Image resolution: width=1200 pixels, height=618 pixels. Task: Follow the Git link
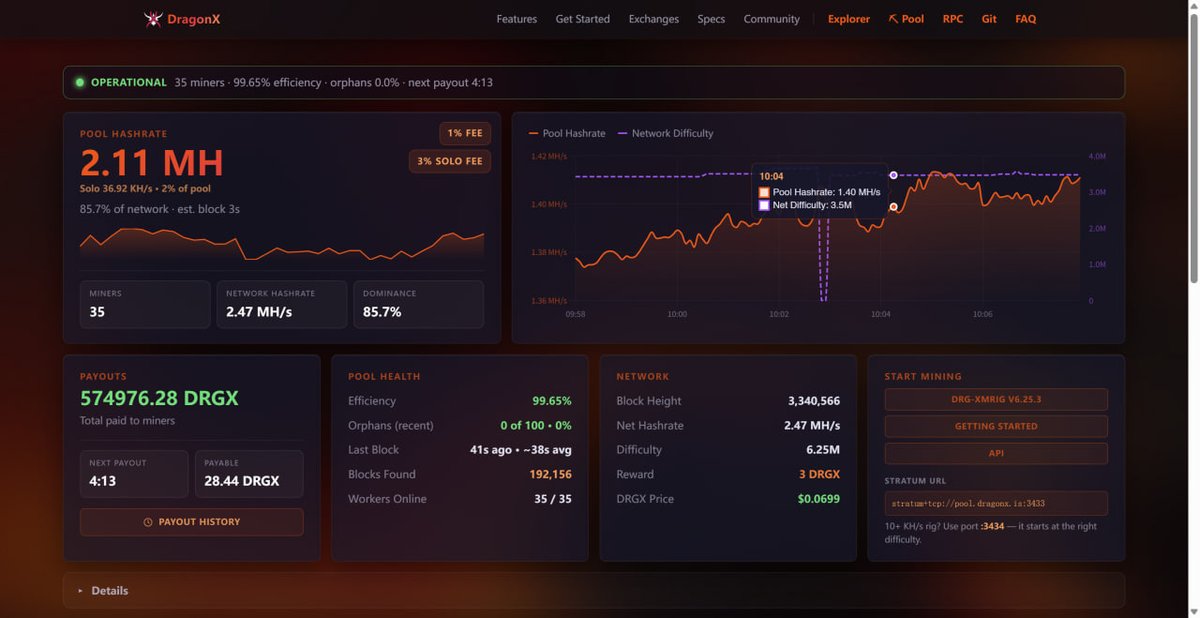(989, 19)
